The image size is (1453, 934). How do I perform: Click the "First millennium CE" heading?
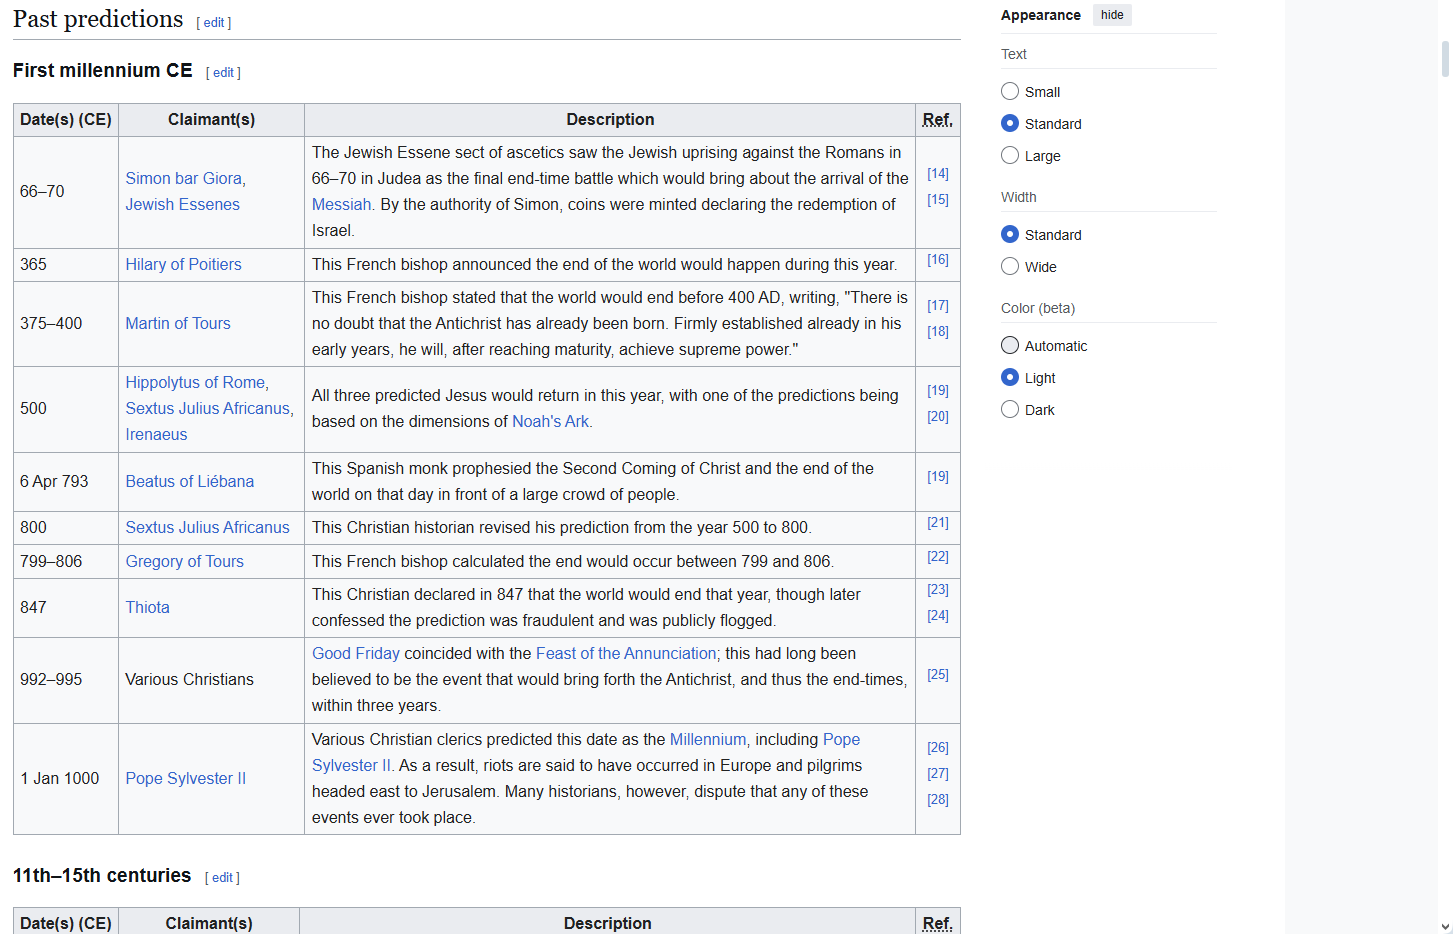(x=103, y=70)
